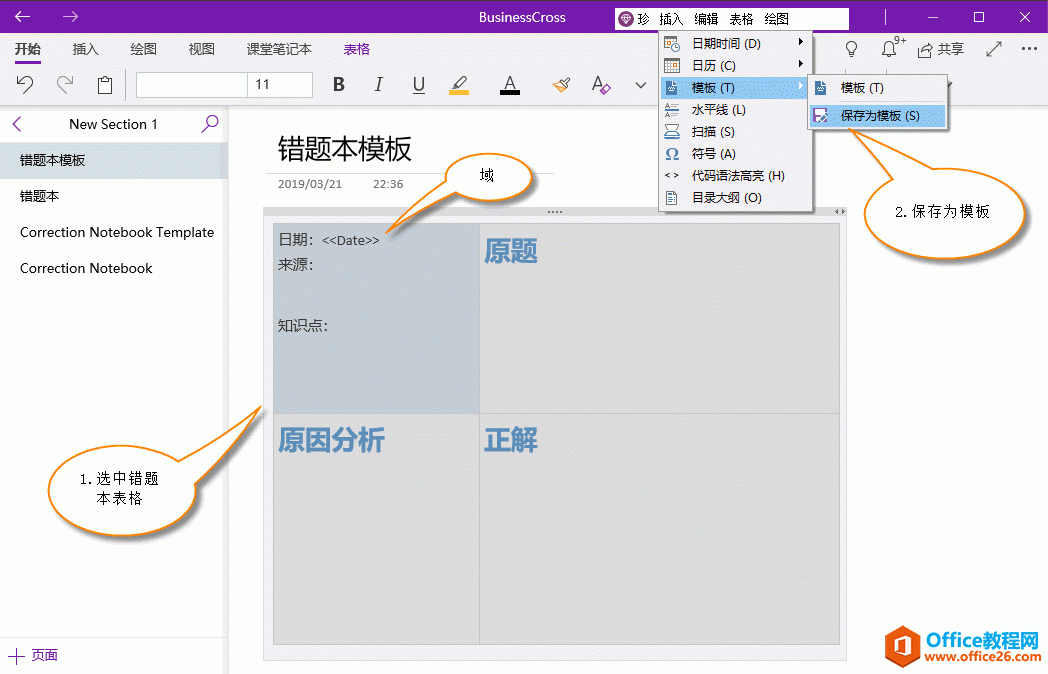
Task: Click the lightbulb help icon
Action: click(851, 49)
